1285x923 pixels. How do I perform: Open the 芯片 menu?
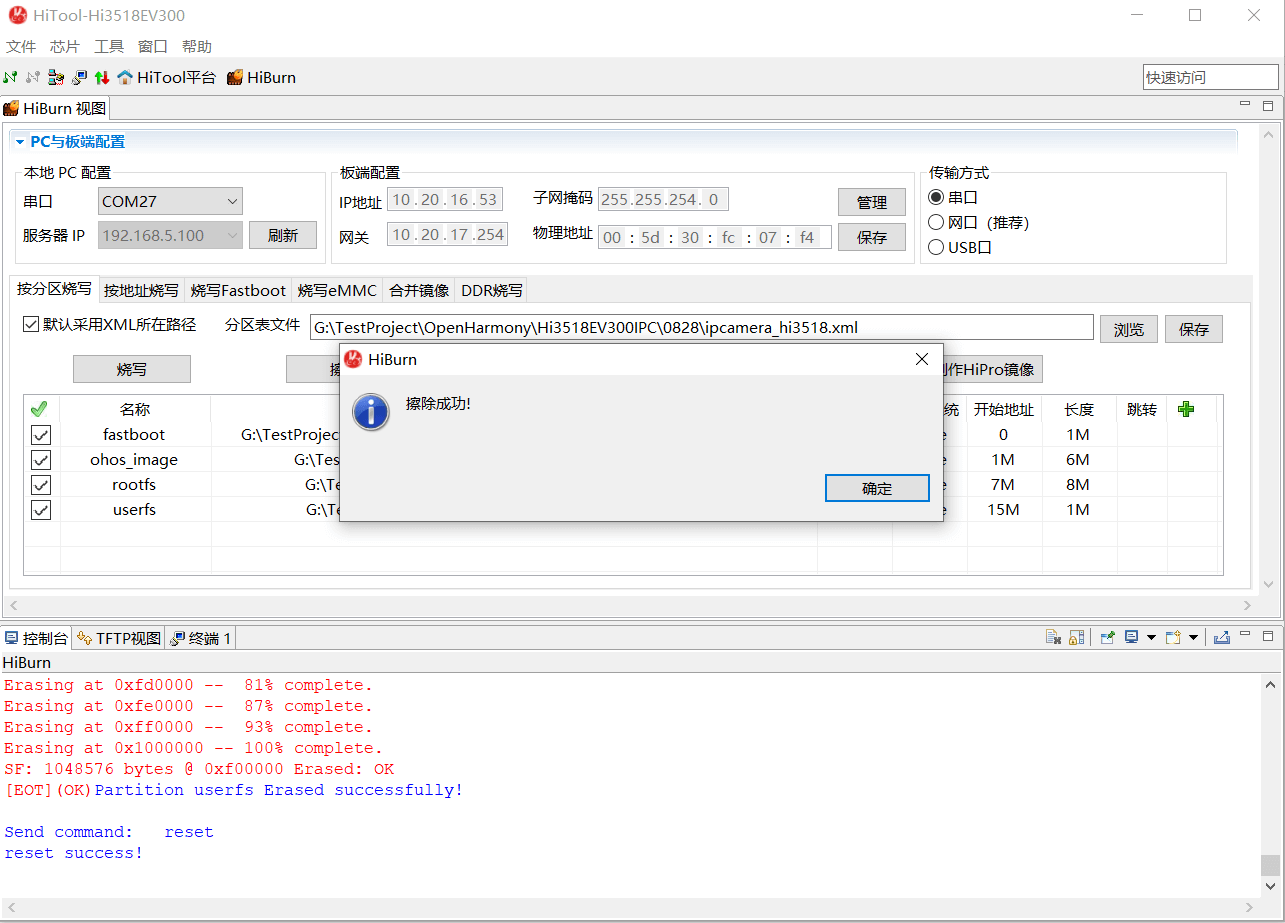click(65, 47)
